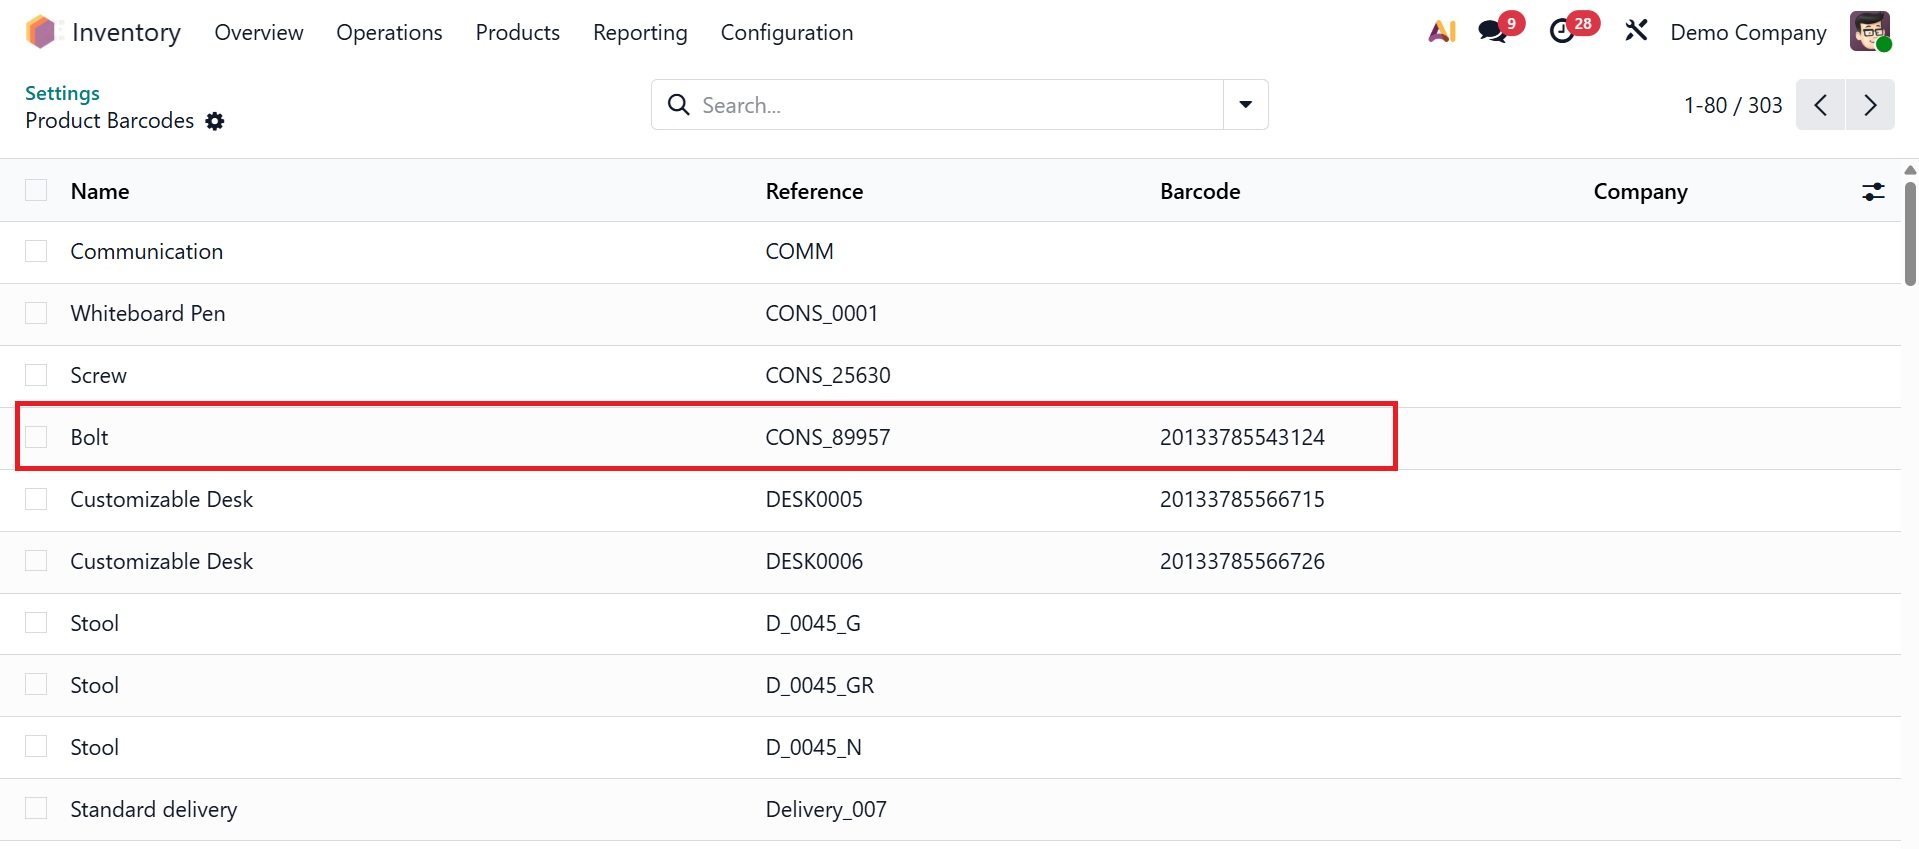Click the Inventory app logo icon

pyautogui.click(x=41, y=32)
